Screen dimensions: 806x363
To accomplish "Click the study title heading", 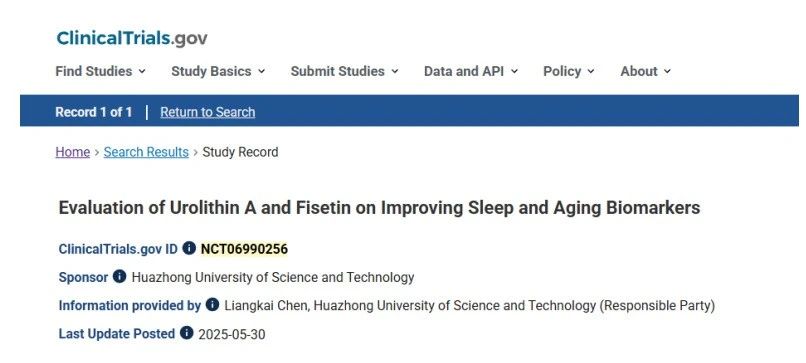I will coord(379,208).
